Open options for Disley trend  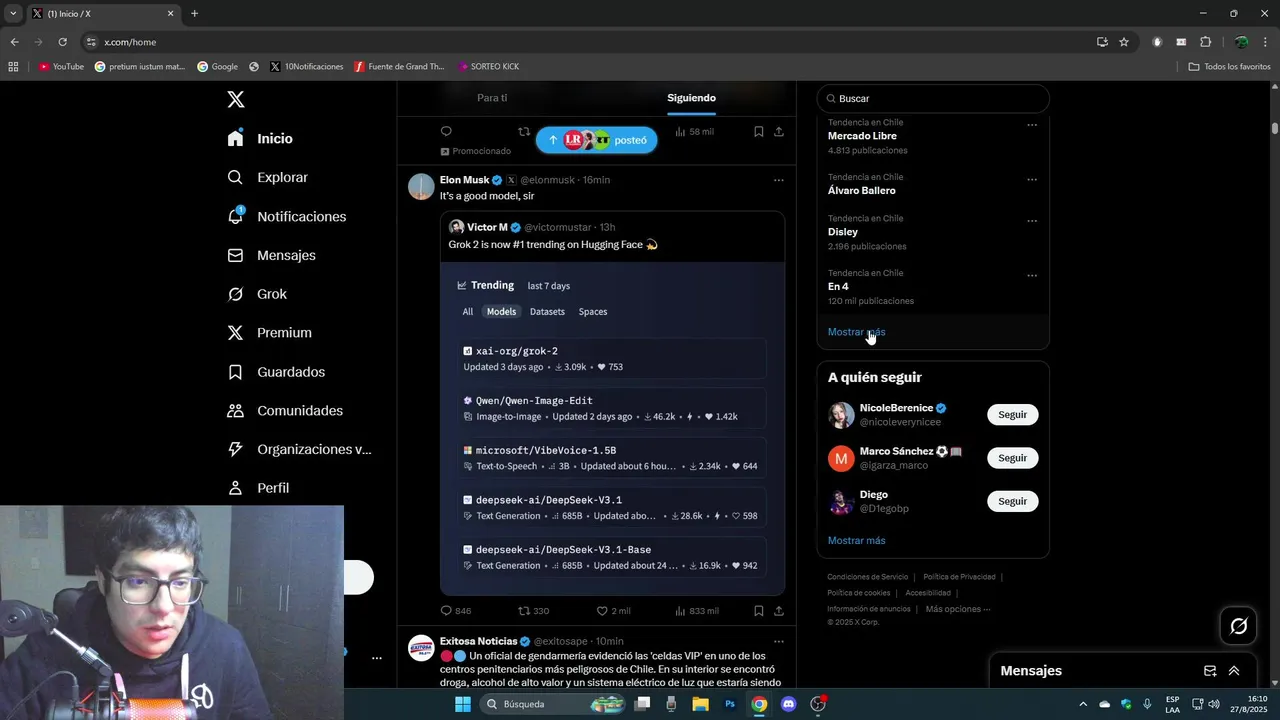(1032, 221)
